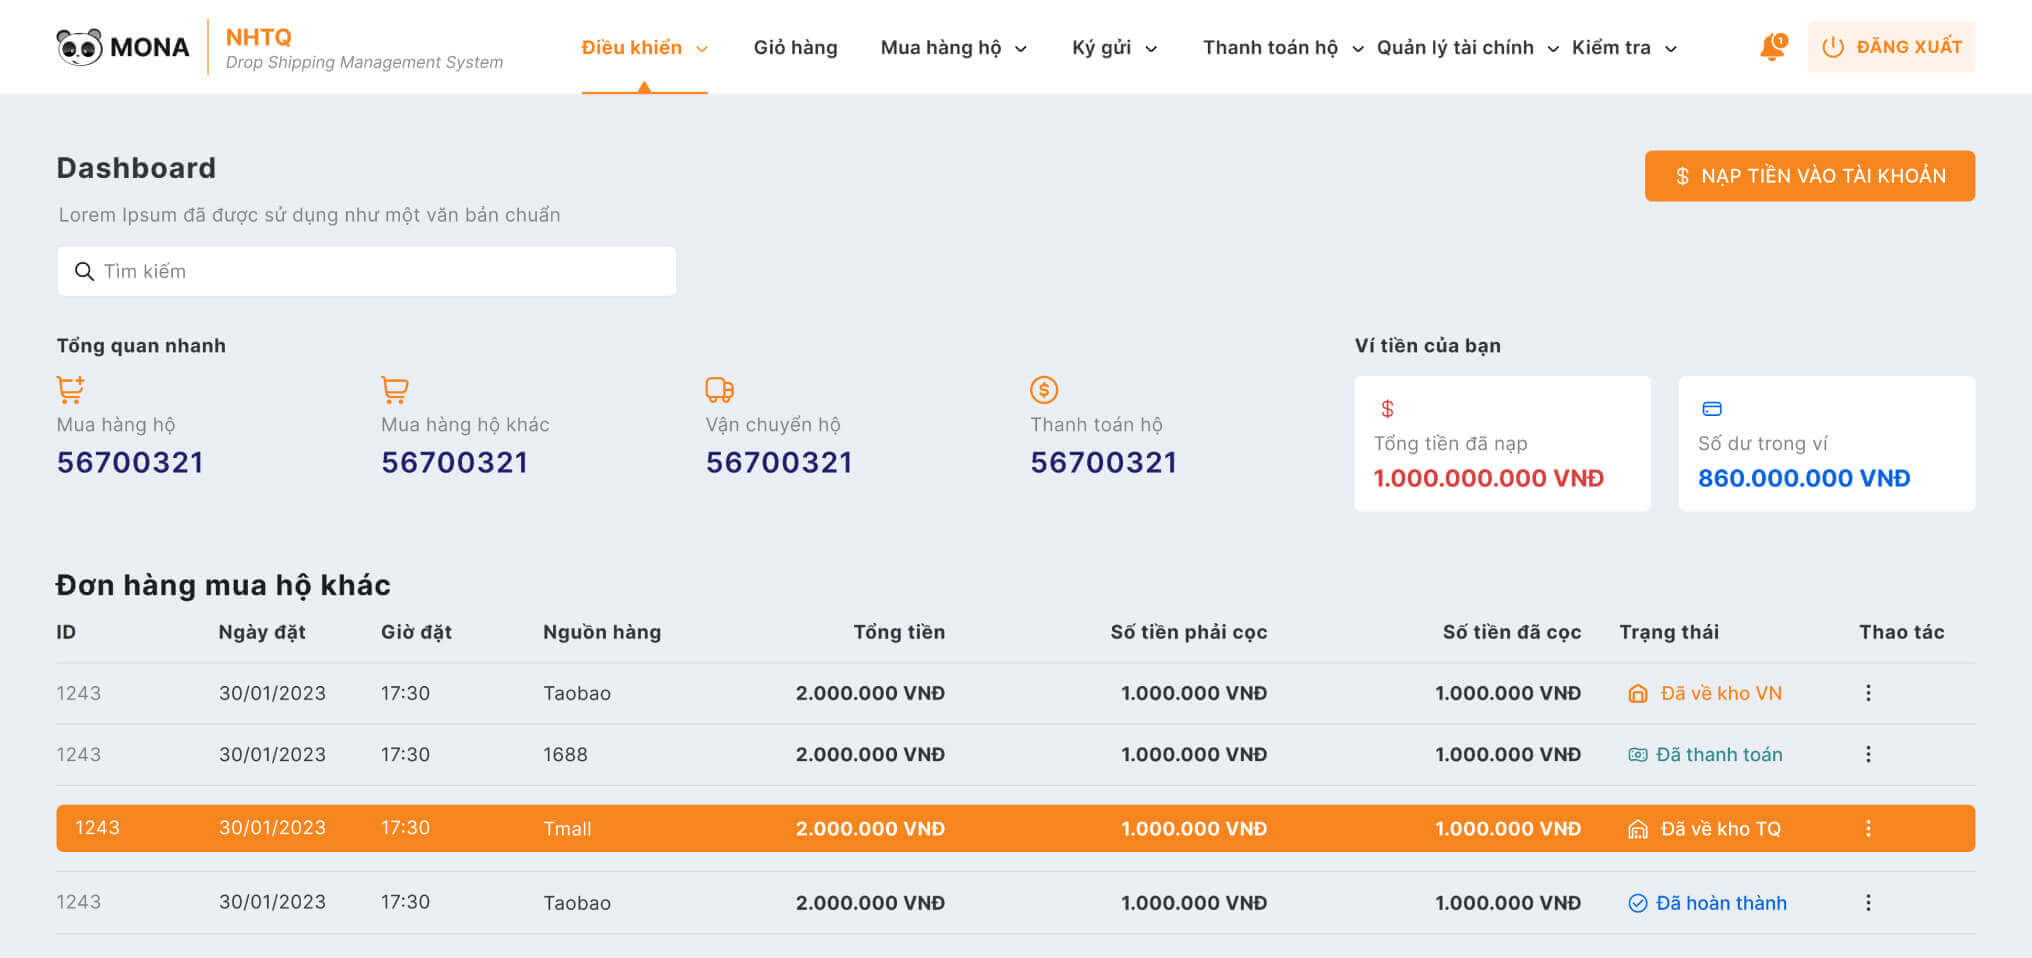
Task: Click the Mua hàng hộ cart-plus icon
Action: tap(70, 389)
